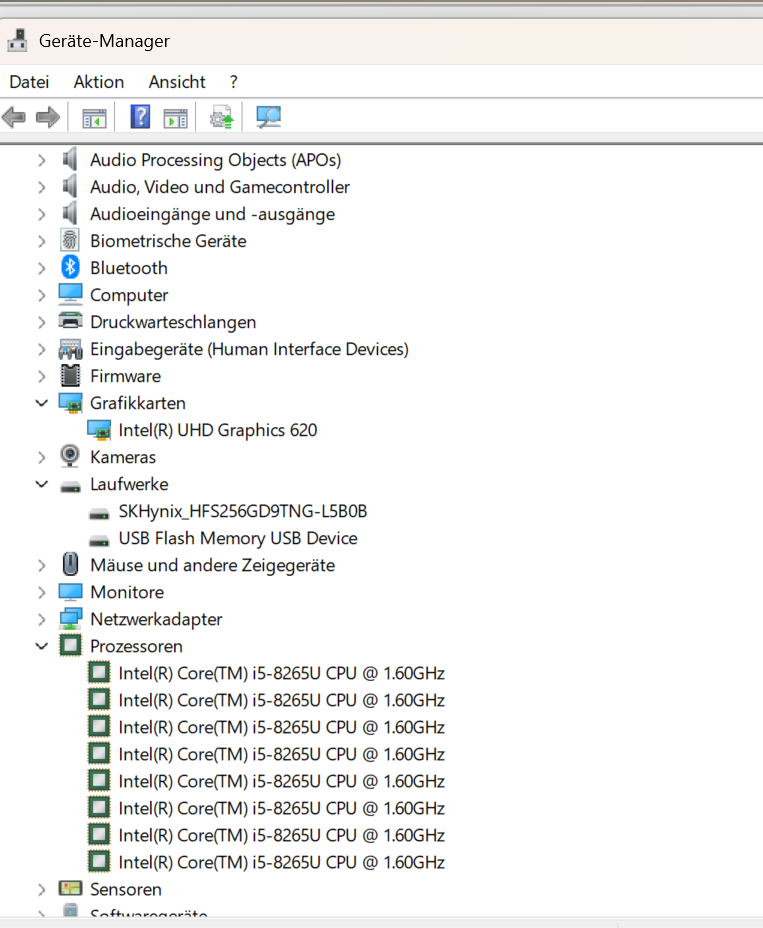Screen dimensions: 763x928
Task: Expand Audioeingänge und -ausgänge node
Action: point(41,214)
